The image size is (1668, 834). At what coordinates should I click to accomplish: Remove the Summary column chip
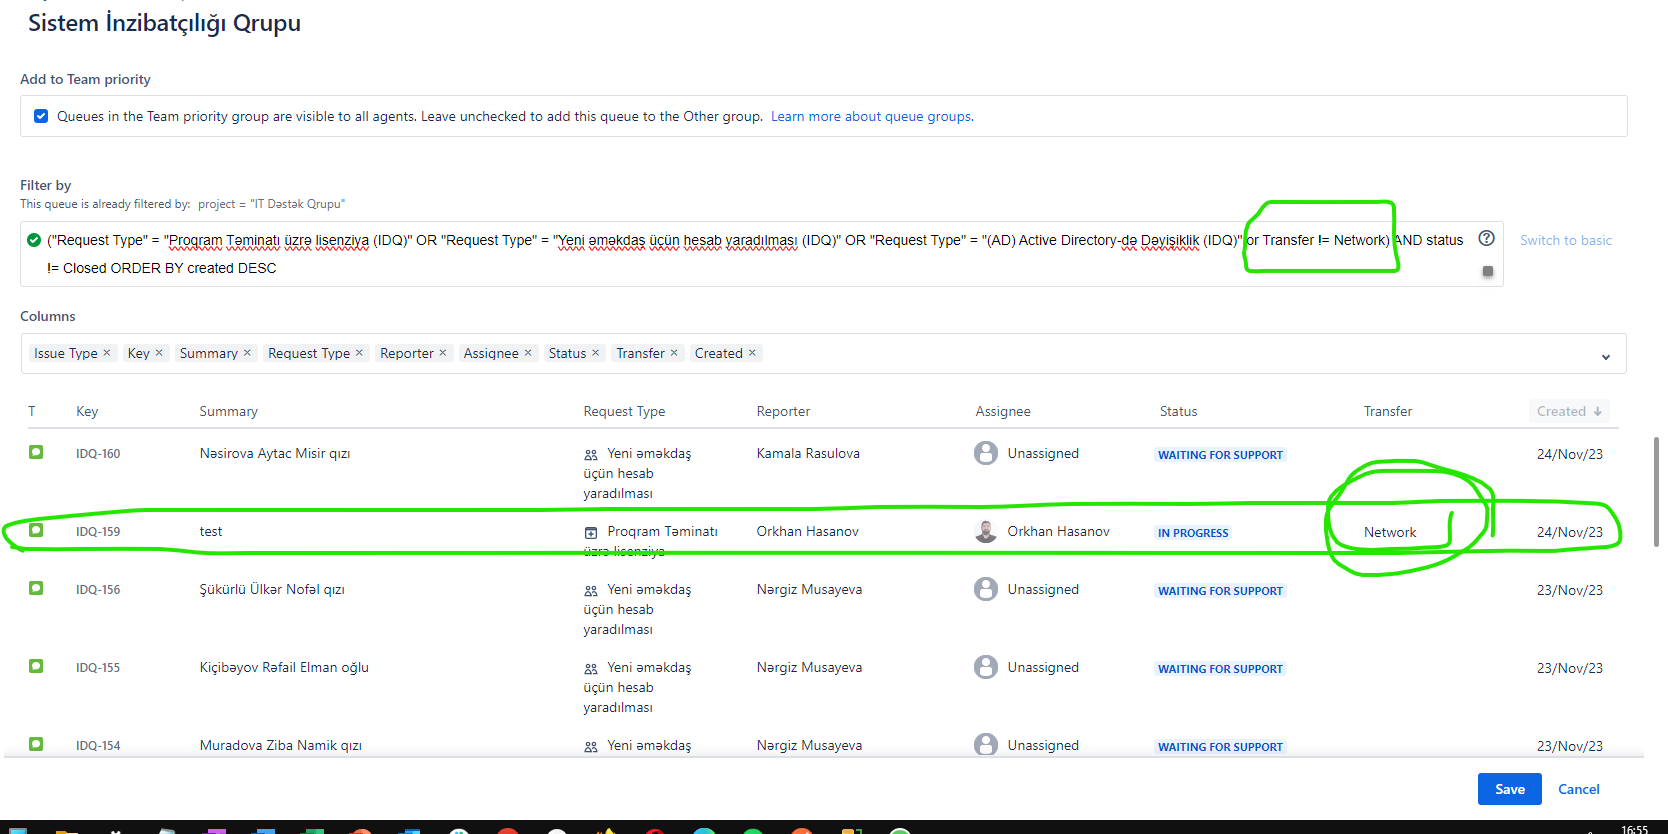click(x=247, y=353)
